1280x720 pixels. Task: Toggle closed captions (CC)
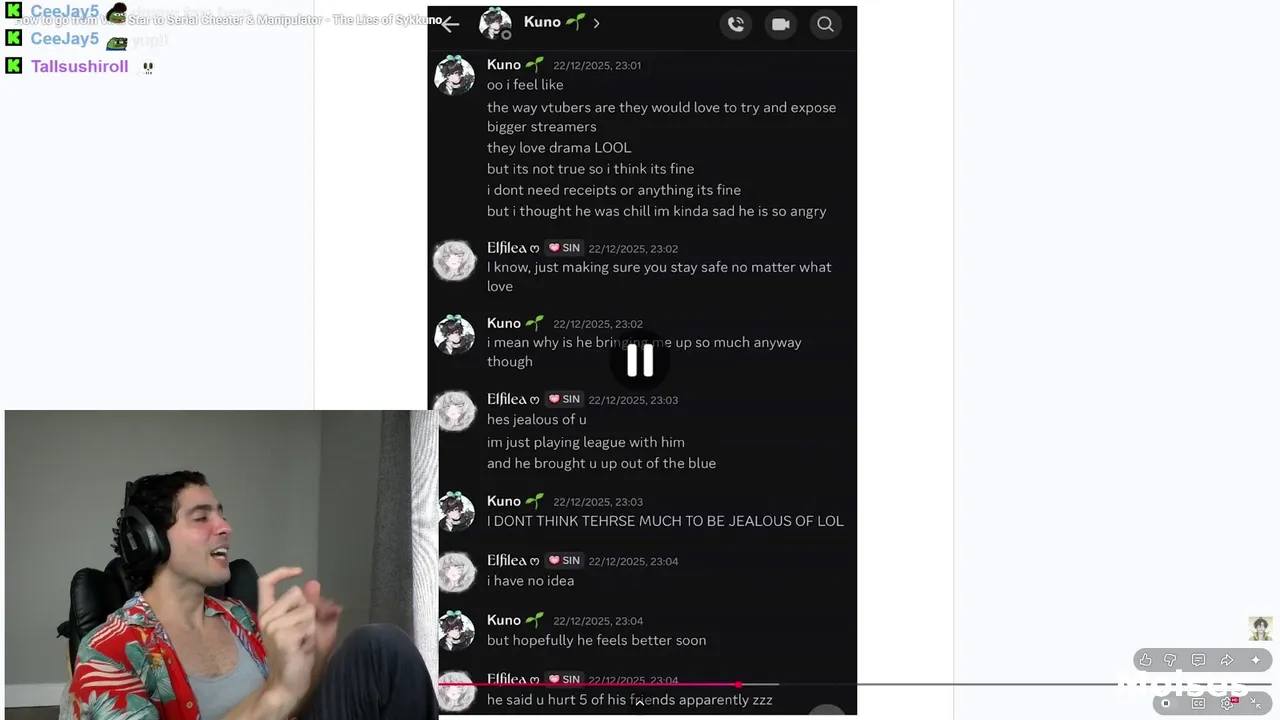click(x=1198, y=703)
